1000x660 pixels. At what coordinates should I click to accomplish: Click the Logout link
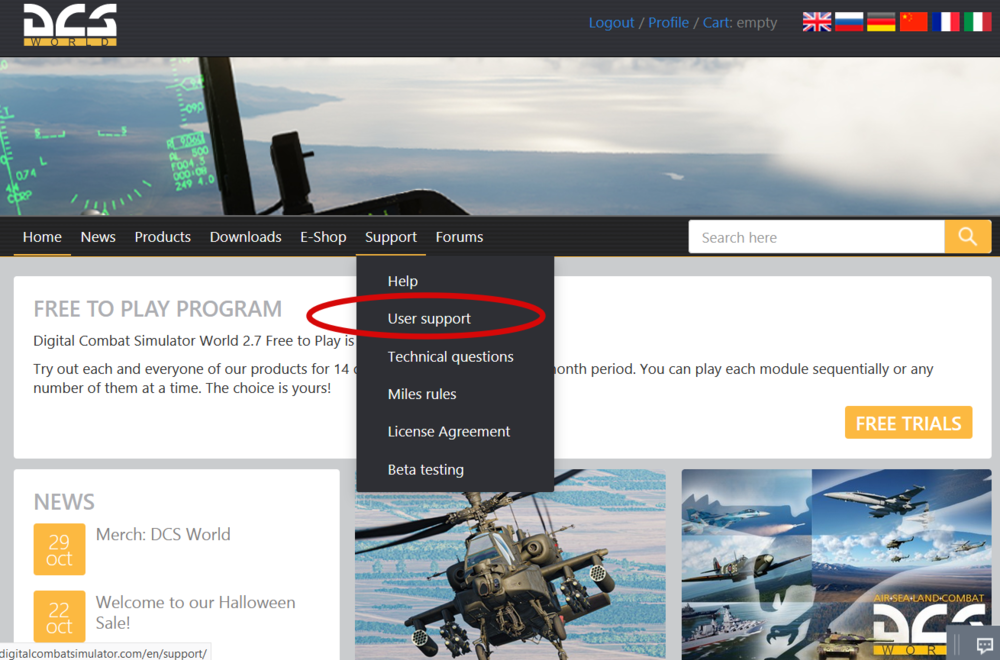(611, 22)
